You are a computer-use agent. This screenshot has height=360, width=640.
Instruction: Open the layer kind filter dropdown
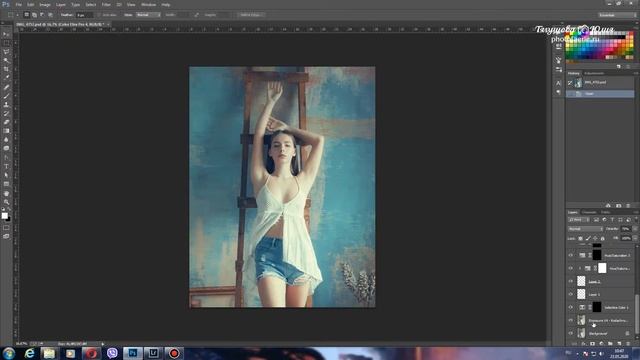[579, 220]
